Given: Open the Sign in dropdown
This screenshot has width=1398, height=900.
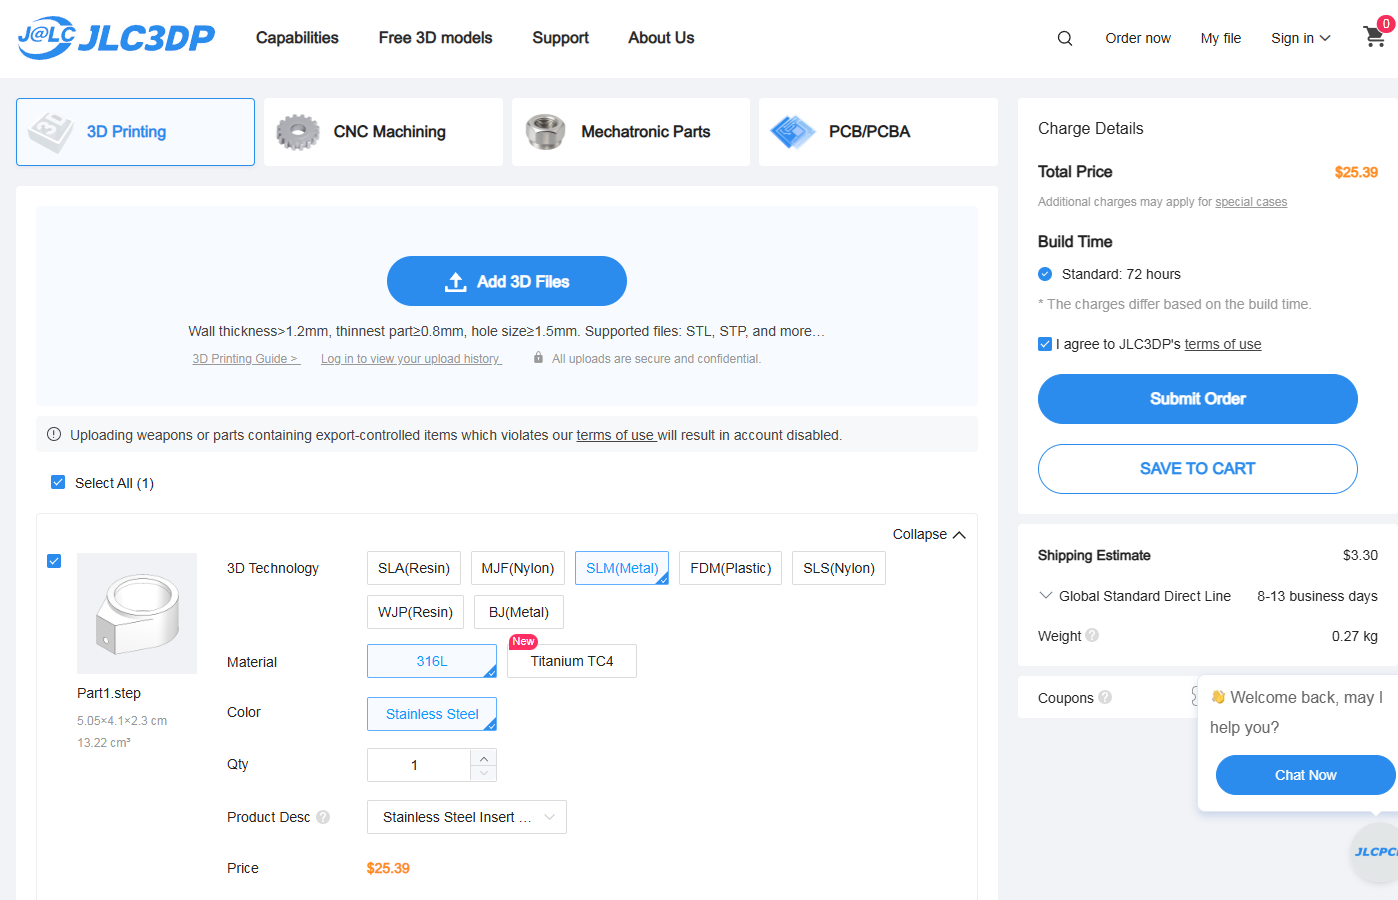Looking at the screenshot, I should [x=1300, y=38].
